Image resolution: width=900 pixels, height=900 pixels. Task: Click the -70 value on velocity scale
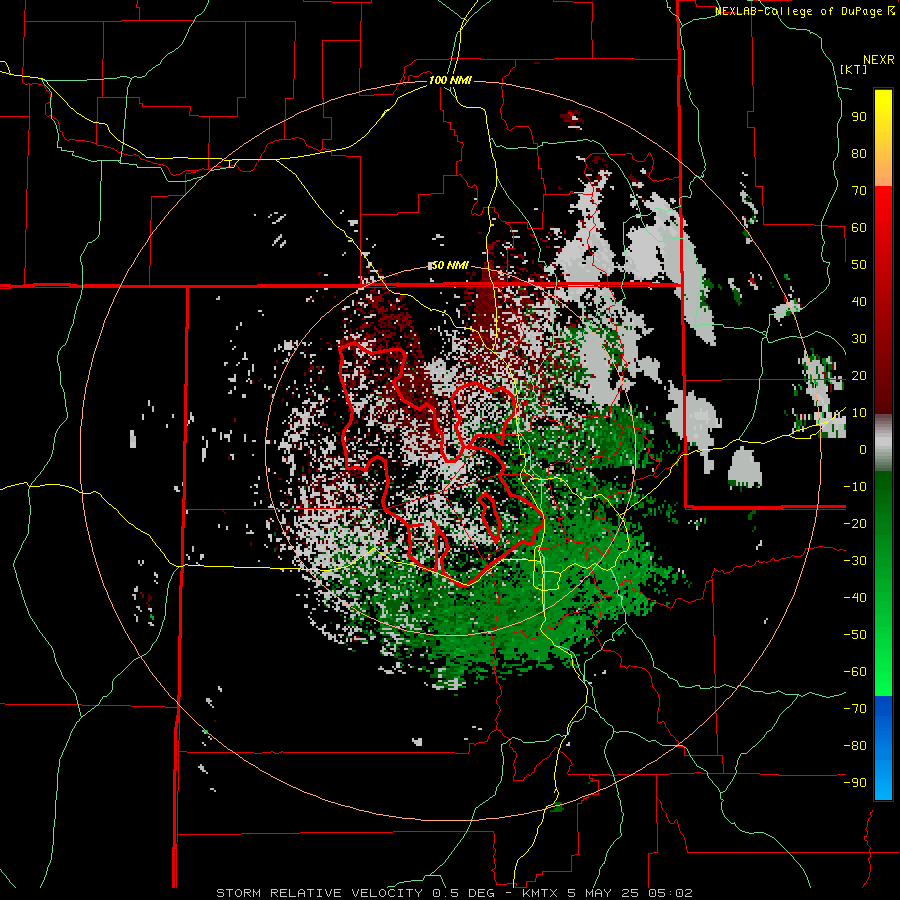[x=855, y=709]
